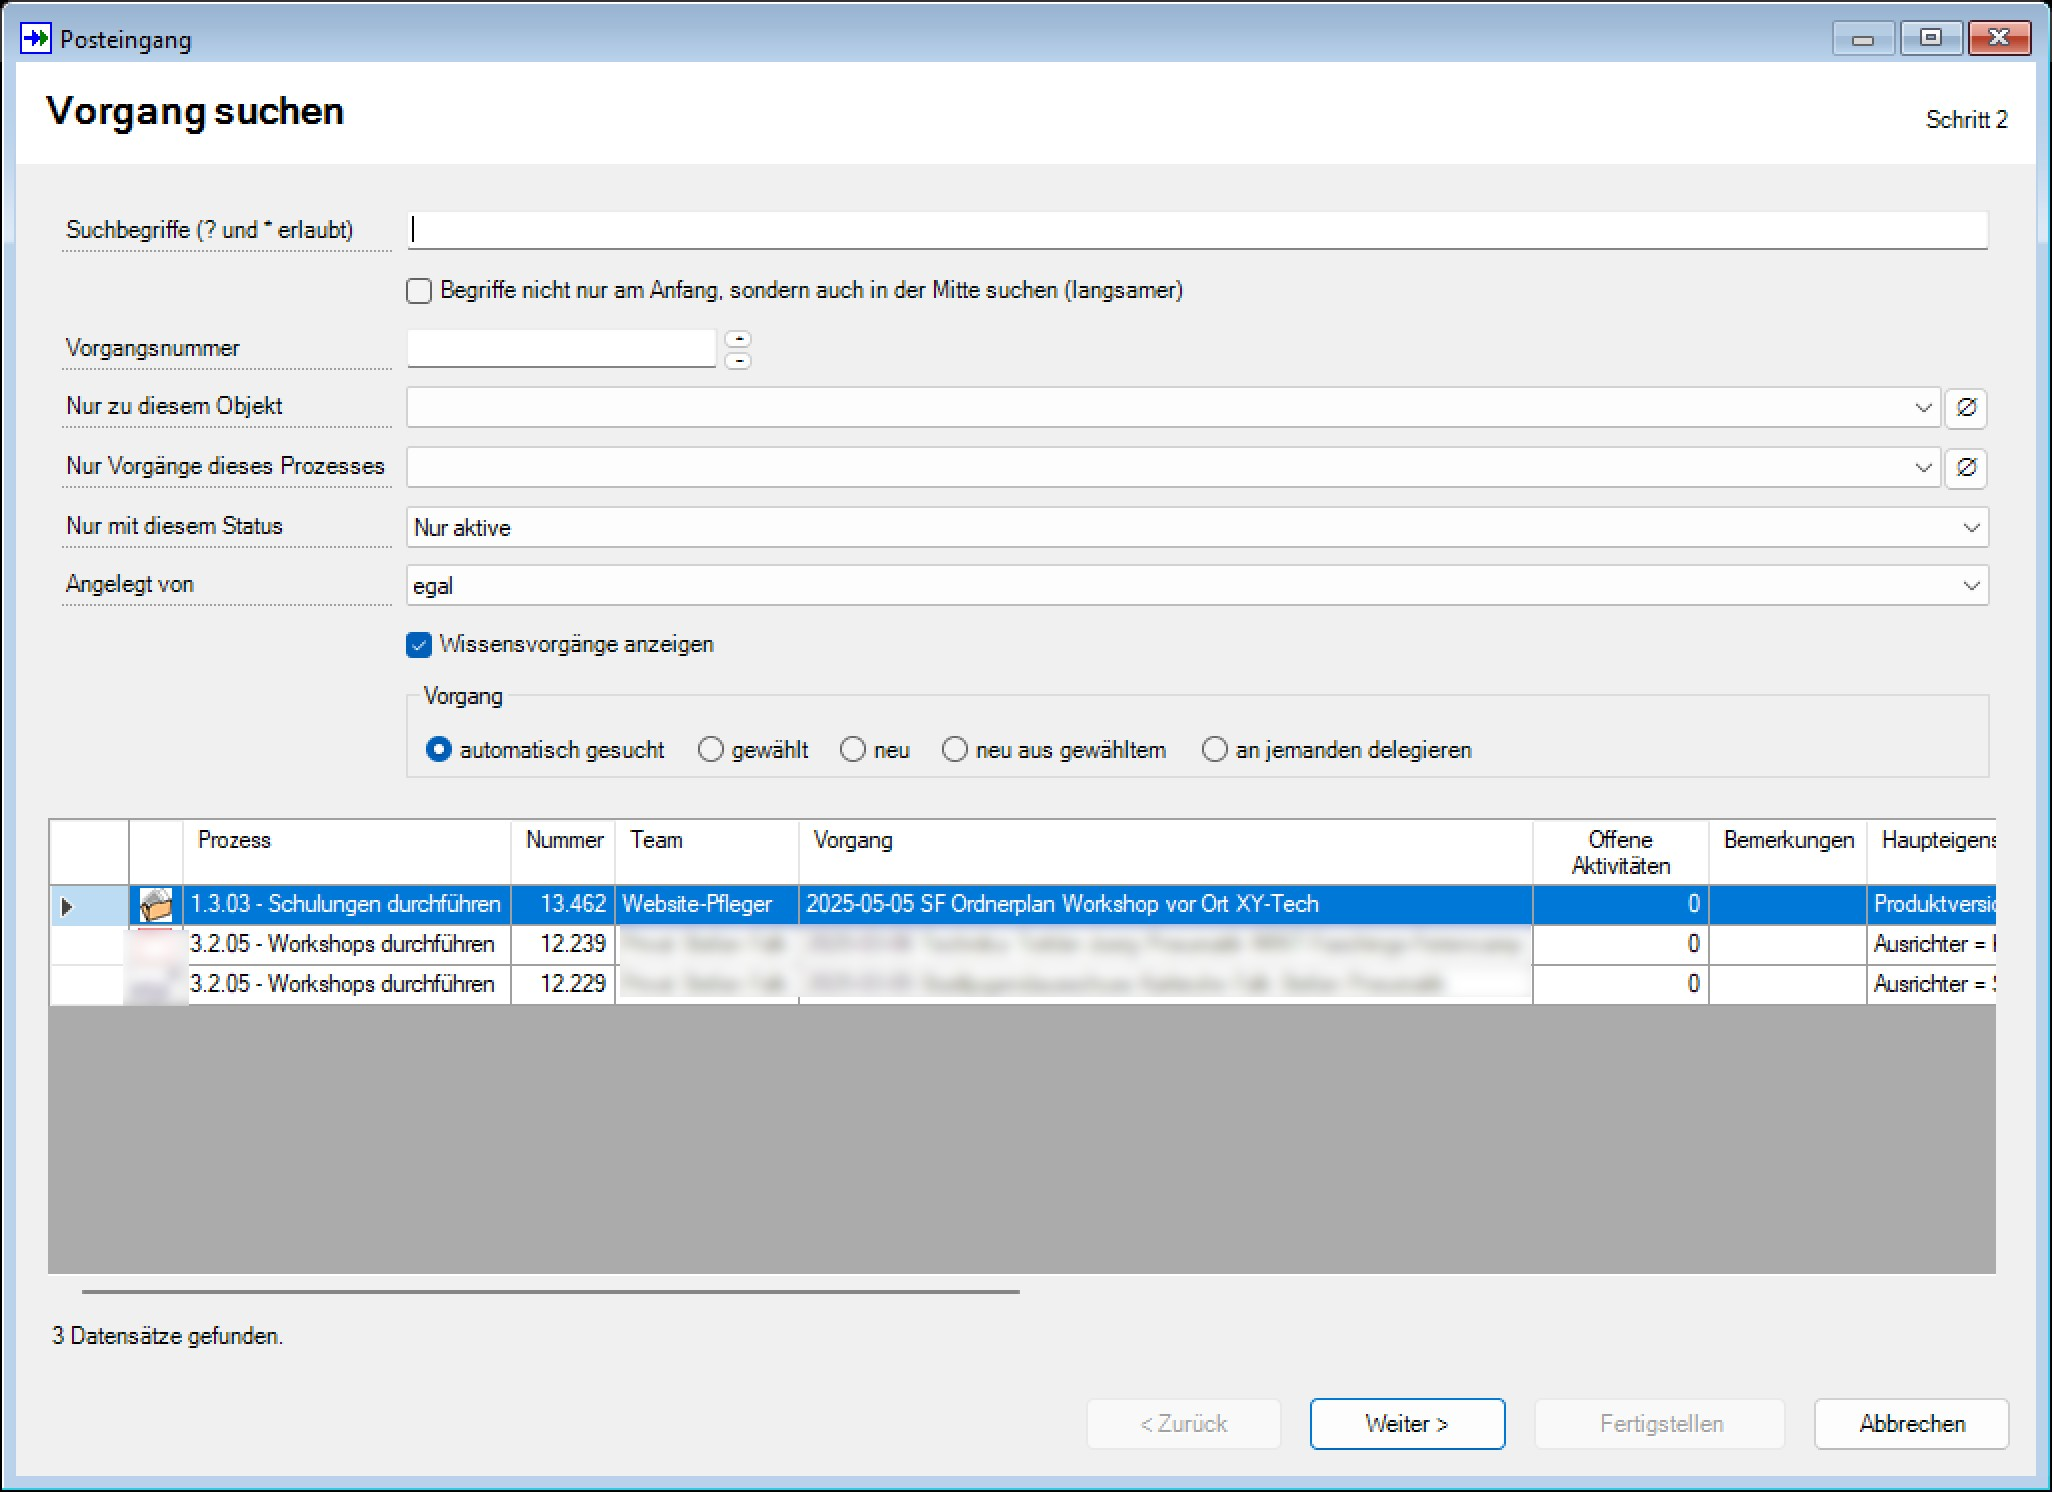The height and width of the screenshot is (1492, 2052).
Task: Sort table by Team column header
Action: coord(707,852)
